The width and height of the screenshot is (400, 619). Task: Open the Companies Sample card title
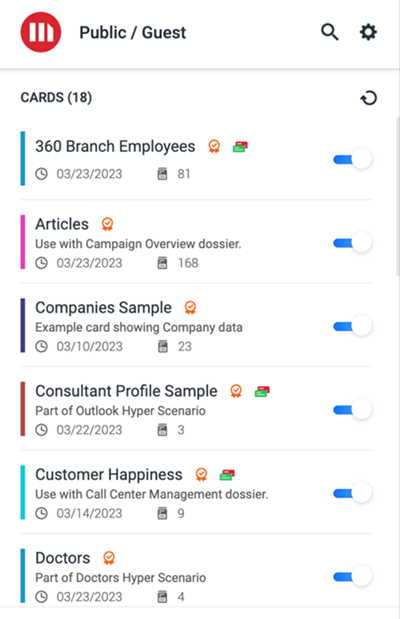pyautogui.click(x=103, y=308)
